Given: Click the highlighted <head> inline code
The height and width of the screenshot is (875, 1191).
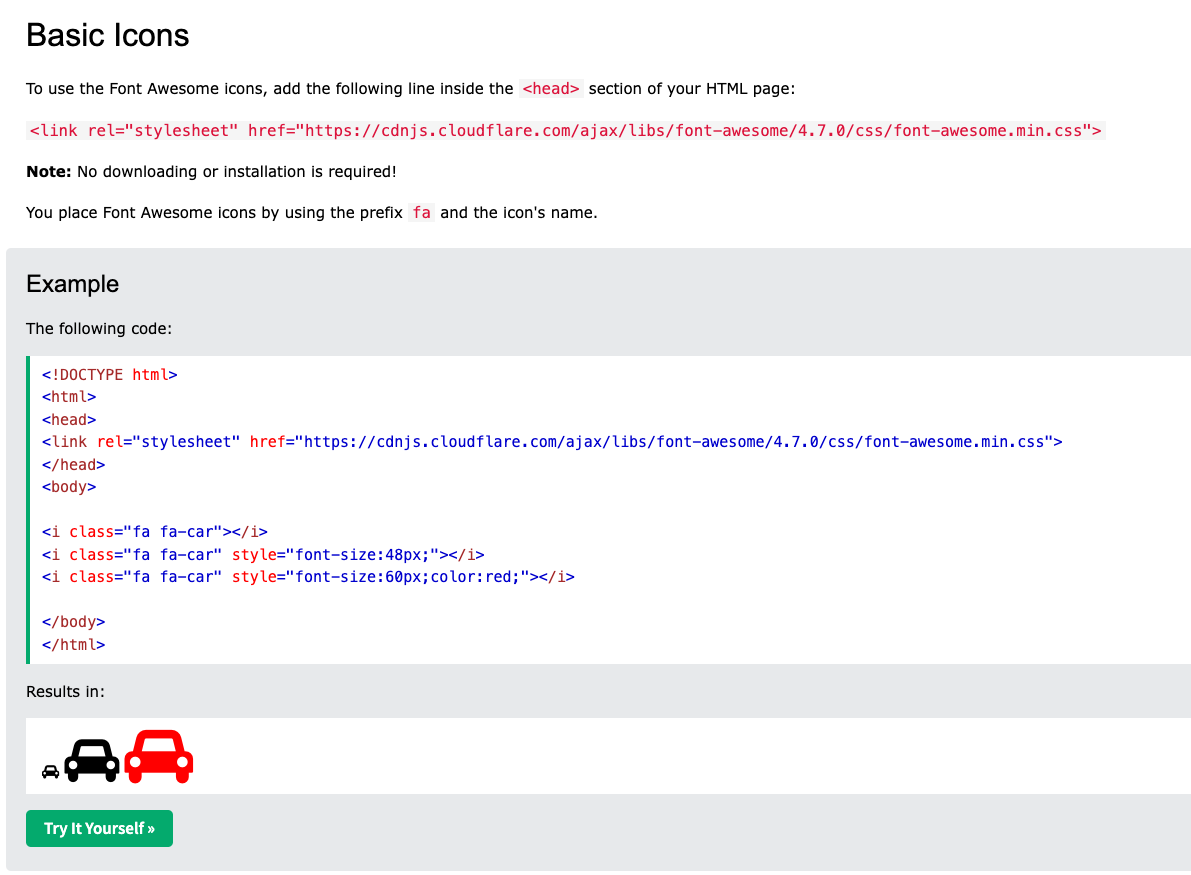Looking at the screenshot, I should pos(551,88).
